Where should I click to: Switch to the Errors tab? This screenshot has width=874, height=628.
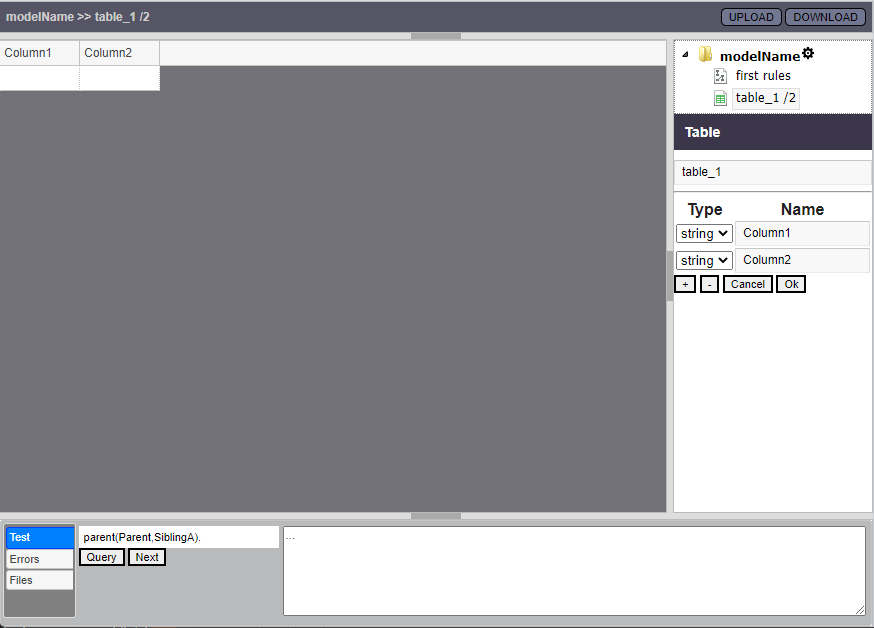point(40,559)
